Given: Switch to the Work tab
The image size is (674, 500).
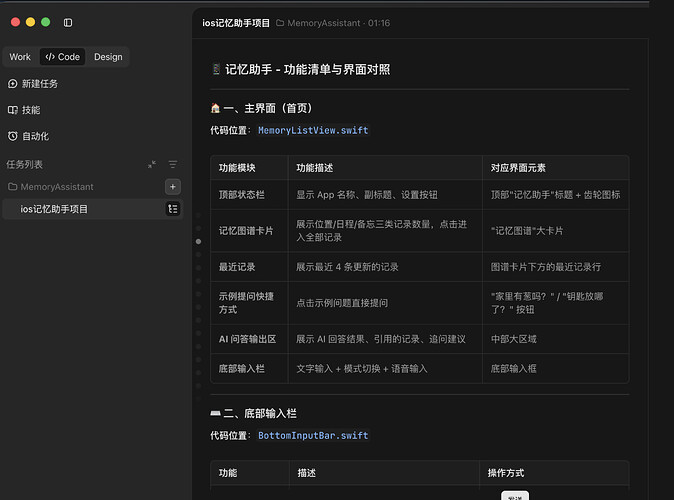Looking at the screenshot, I should (20, 57).
